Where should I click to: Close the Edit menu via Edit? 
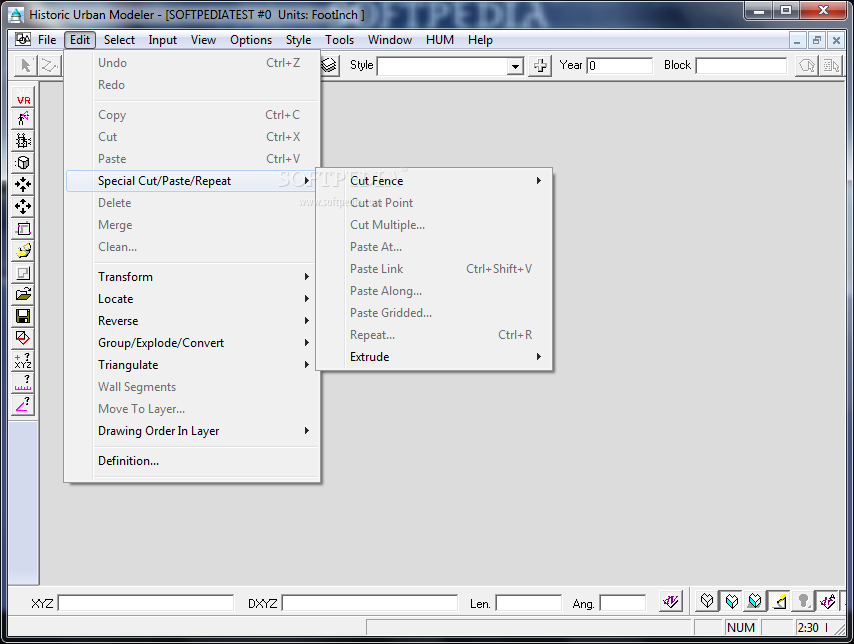[x=80, y=40]
